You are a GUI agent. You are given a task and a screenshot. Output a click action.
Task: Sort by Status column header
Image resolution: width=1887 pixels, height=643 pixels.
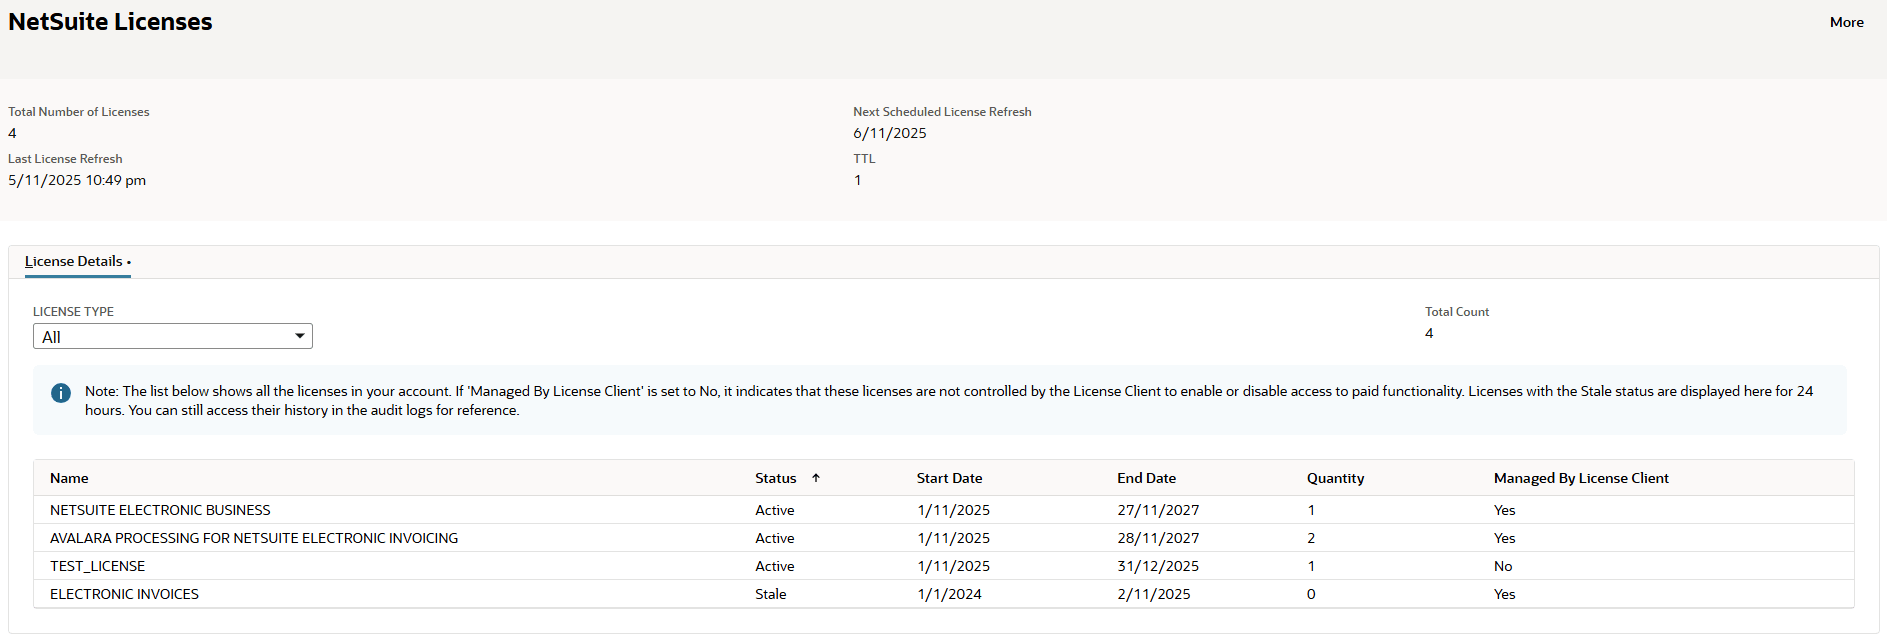(776, 478)
